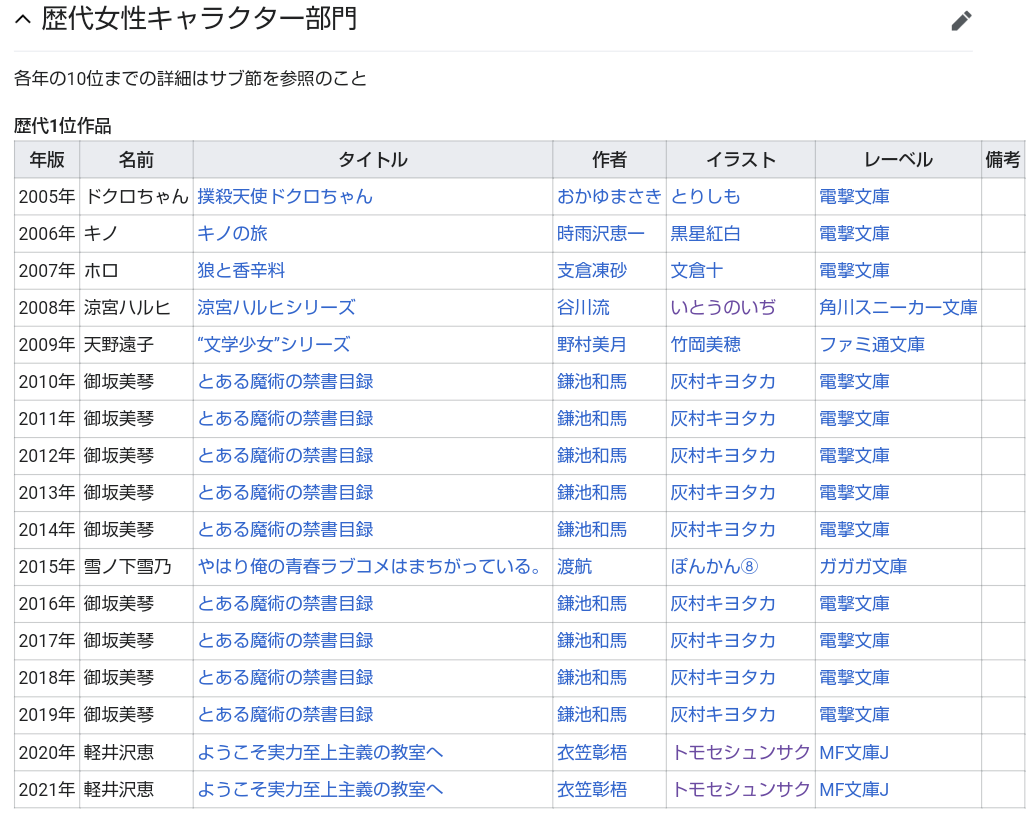This screenshot has width=1031, height=822.
Task: Click the illustrator いとうのいぢ link
Action: 722,308
